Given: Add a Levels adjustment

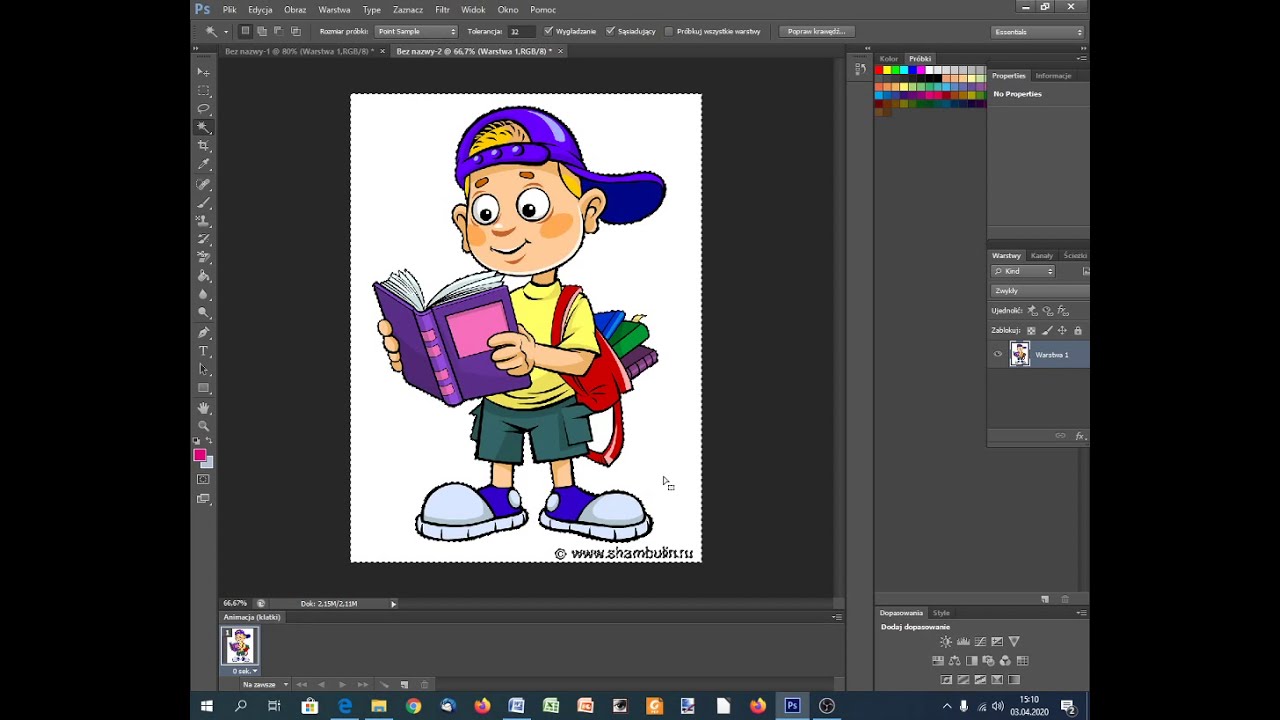Looking at the screenshot, I should click(x=963, y=641).
